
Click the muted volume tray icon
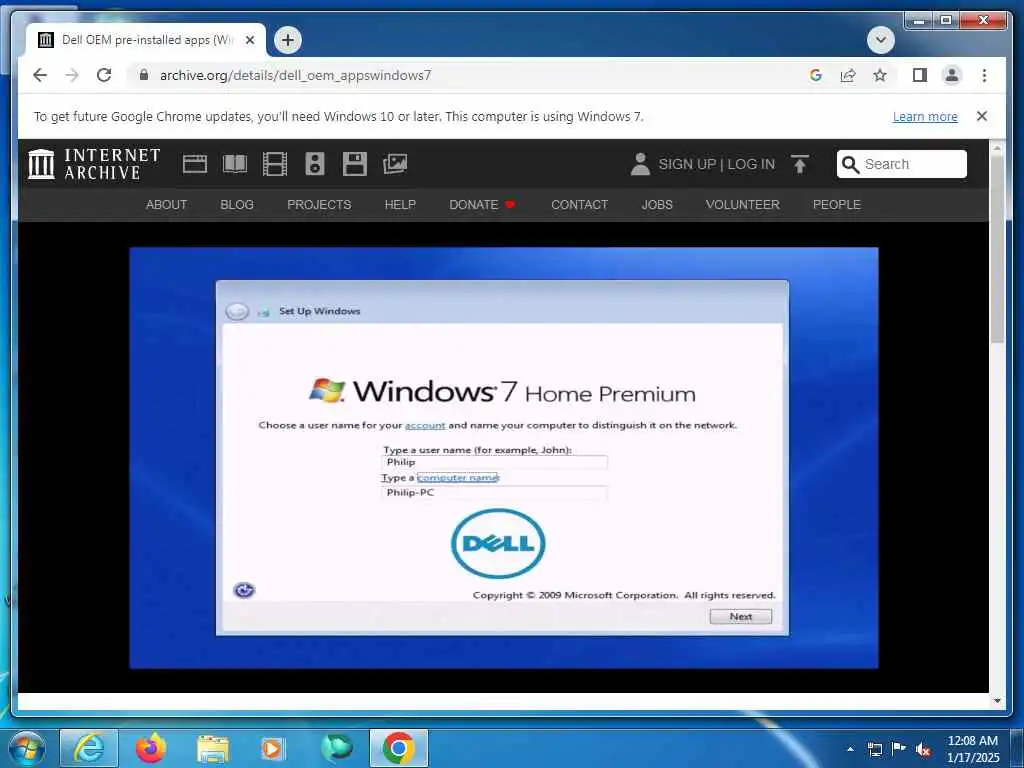[923, 749]
